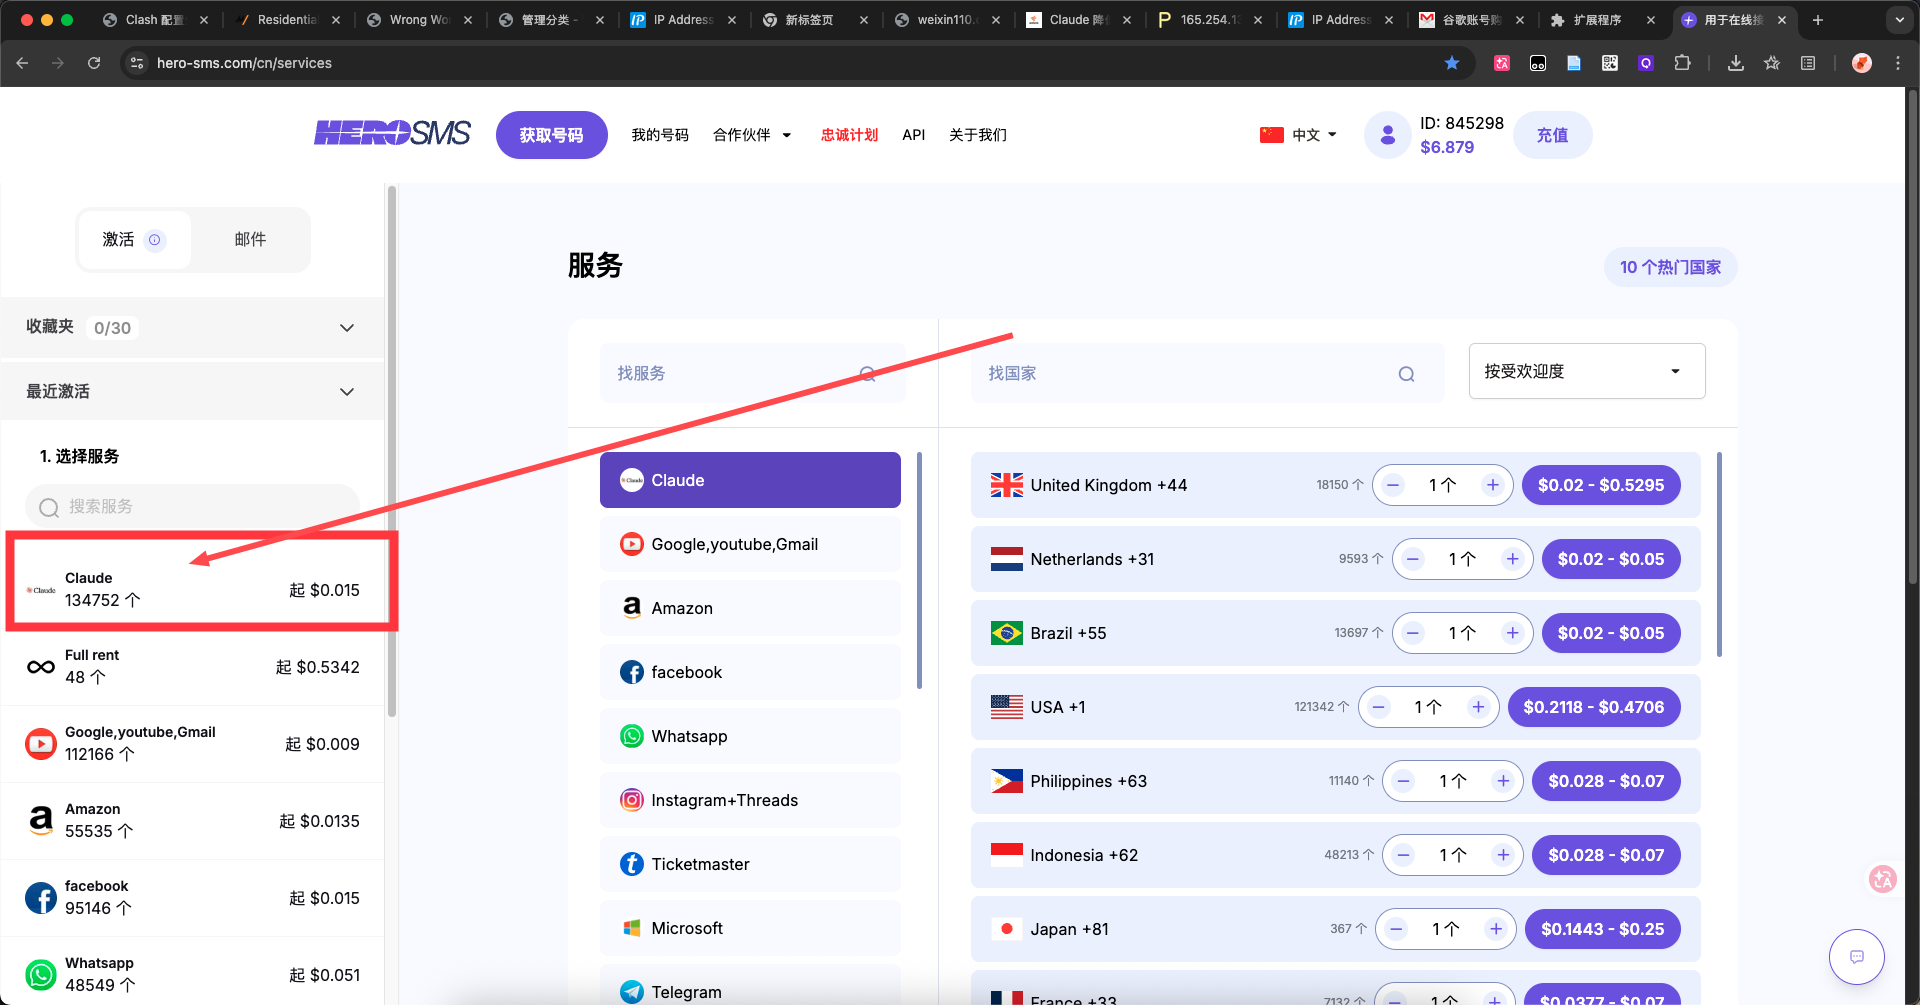Screen dimensions: 1920x1005
Task: Click the Whatsapp logo in the sidebar list
Action: point(41,975)
